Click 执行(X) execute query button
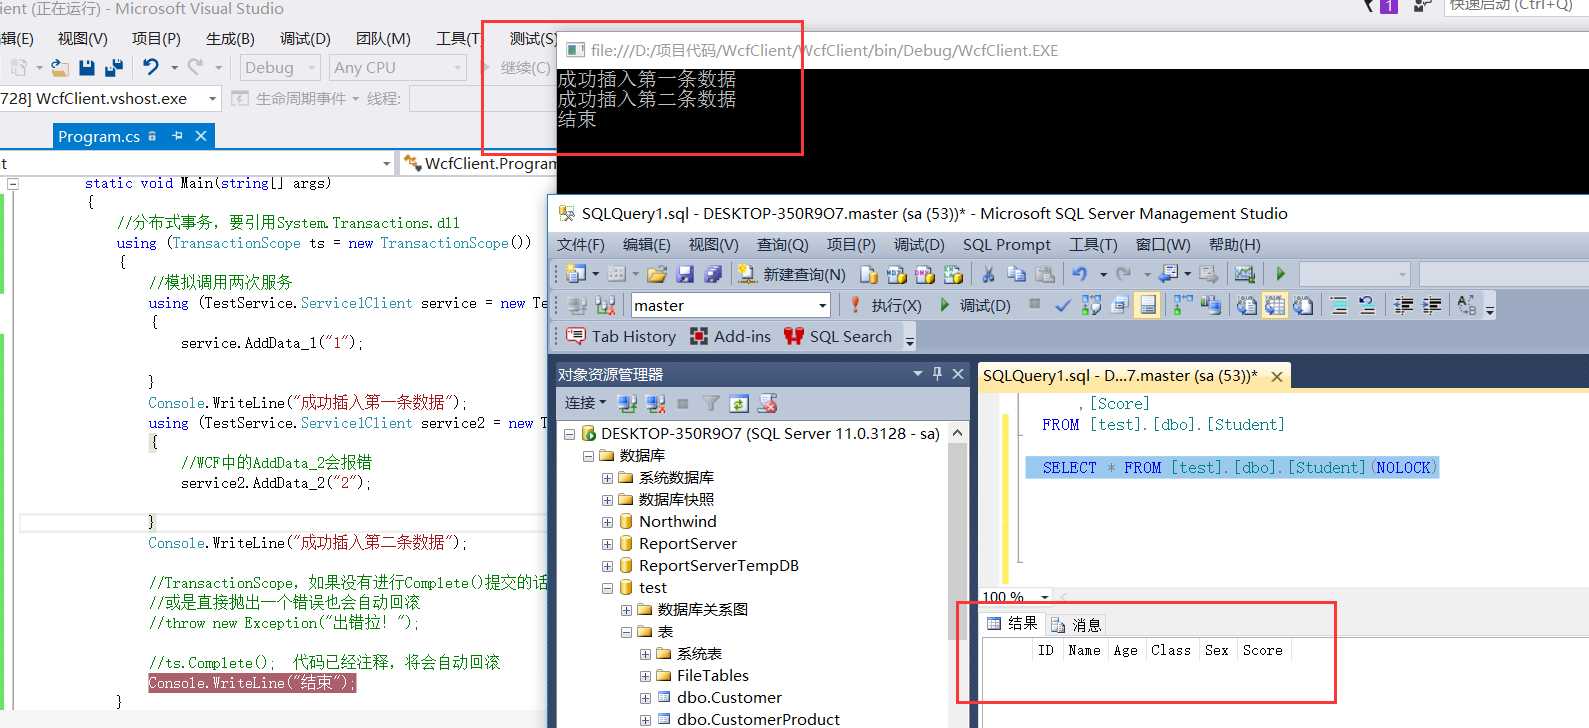The width and height of the screenshot is (1589, 728). (x=885, y=305)
